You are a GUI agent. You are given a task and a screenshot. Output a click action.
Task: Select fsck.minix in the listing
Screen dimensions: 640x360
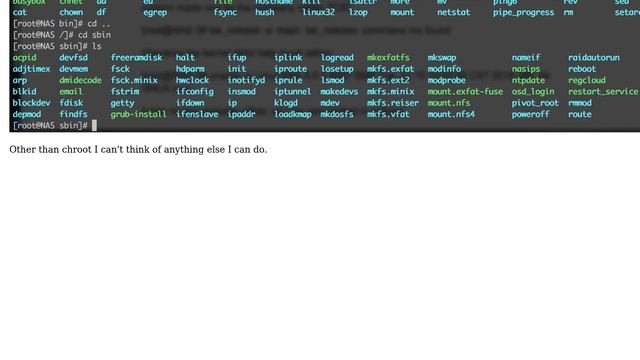(134, 80)
